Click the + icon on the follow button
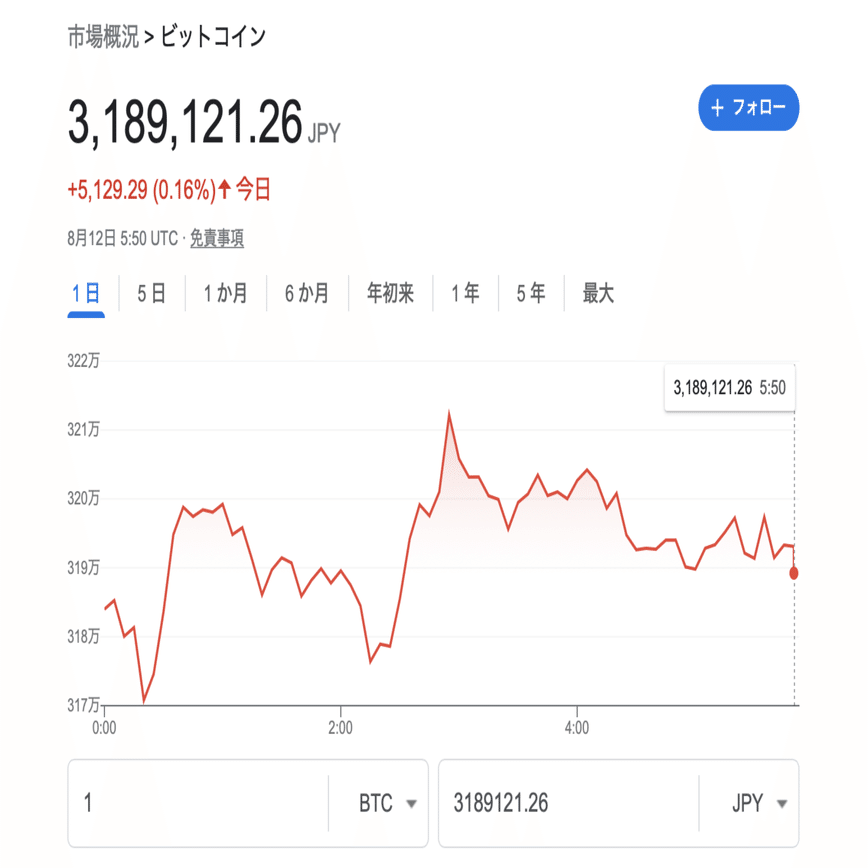 [x=716, y=108]
